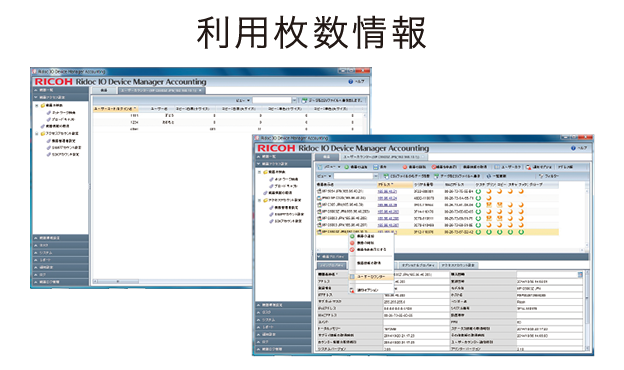Choose ユーザーカウンター in the context menu

pyautogui.click(x=371, y=277)
